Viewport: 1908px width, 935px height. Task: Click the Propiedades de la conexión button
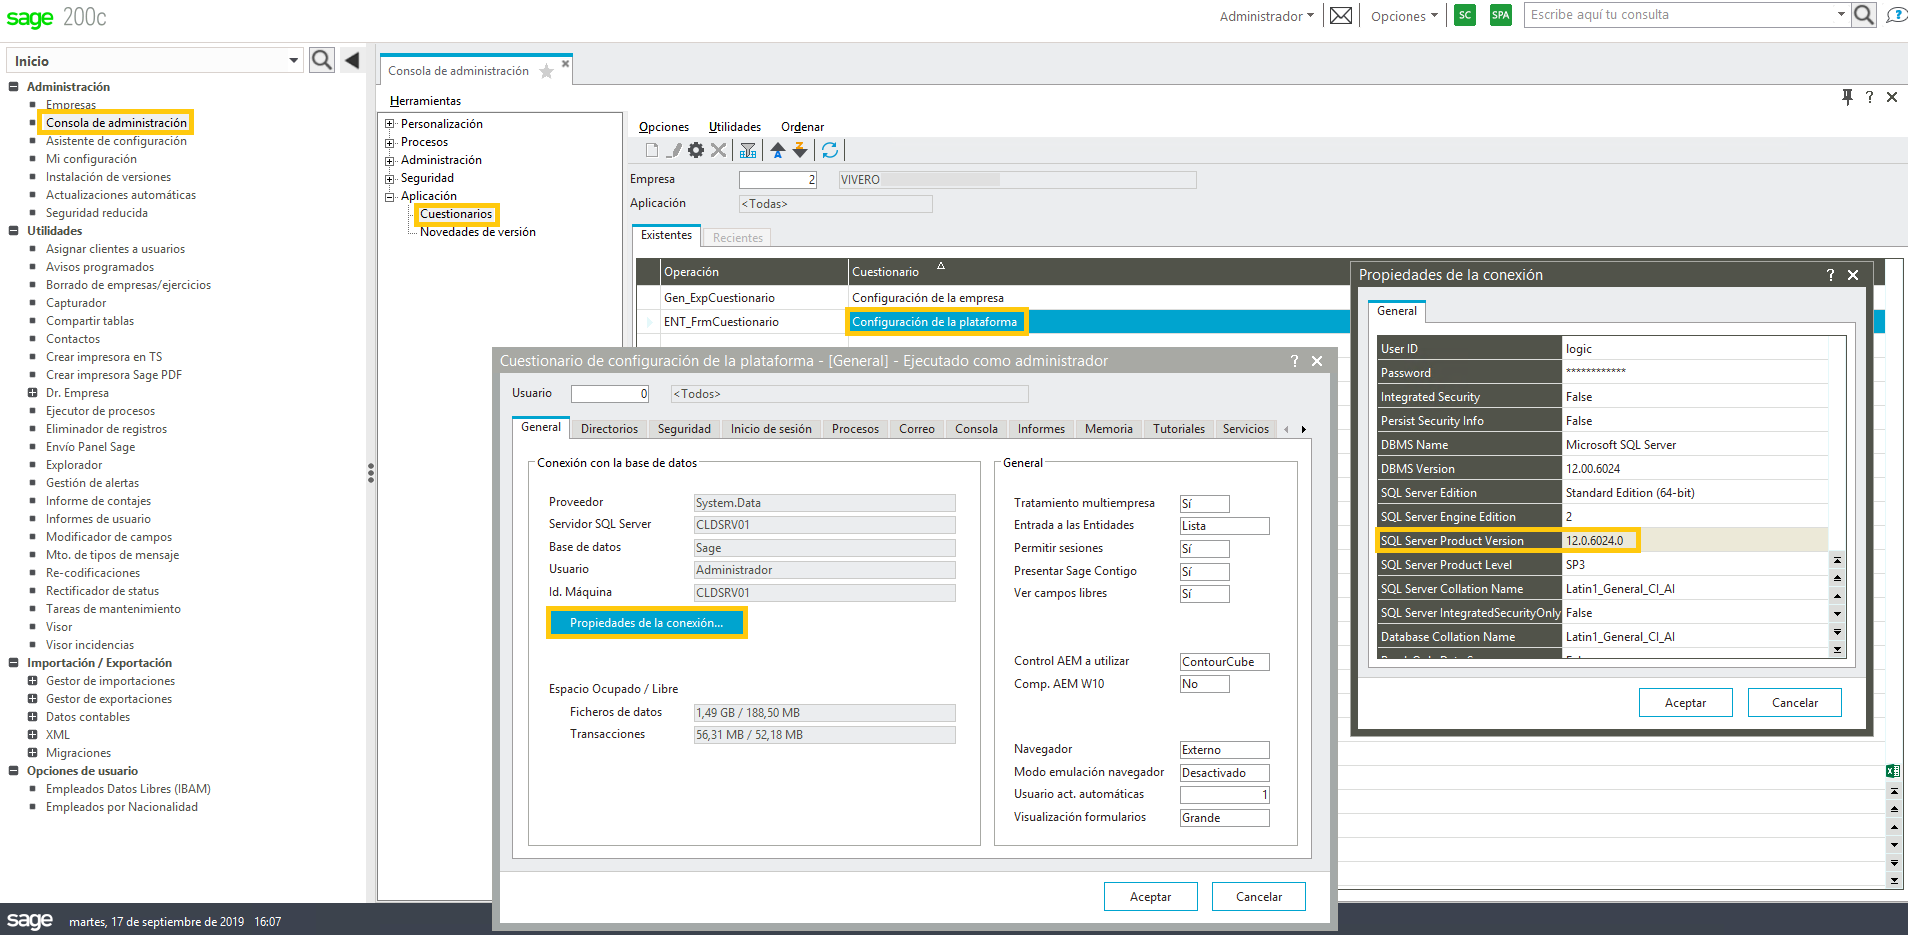[646, 623]
